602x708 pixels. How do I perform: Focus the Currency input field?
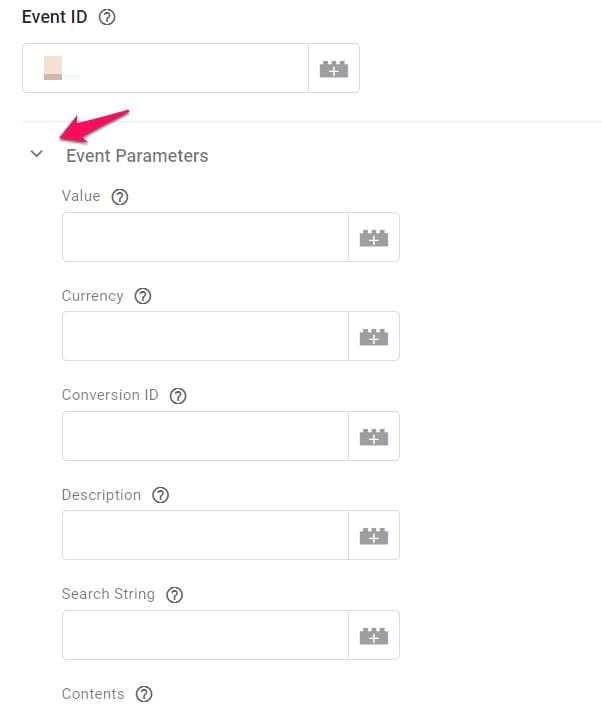205,336
